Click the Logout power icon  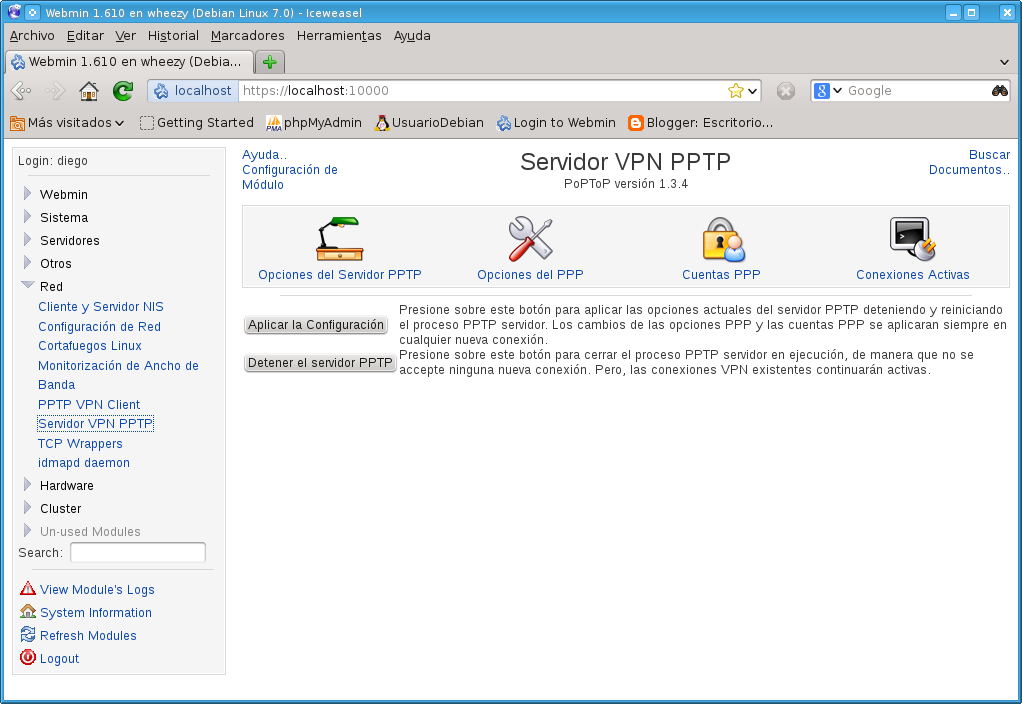click(x=27, y=657)
